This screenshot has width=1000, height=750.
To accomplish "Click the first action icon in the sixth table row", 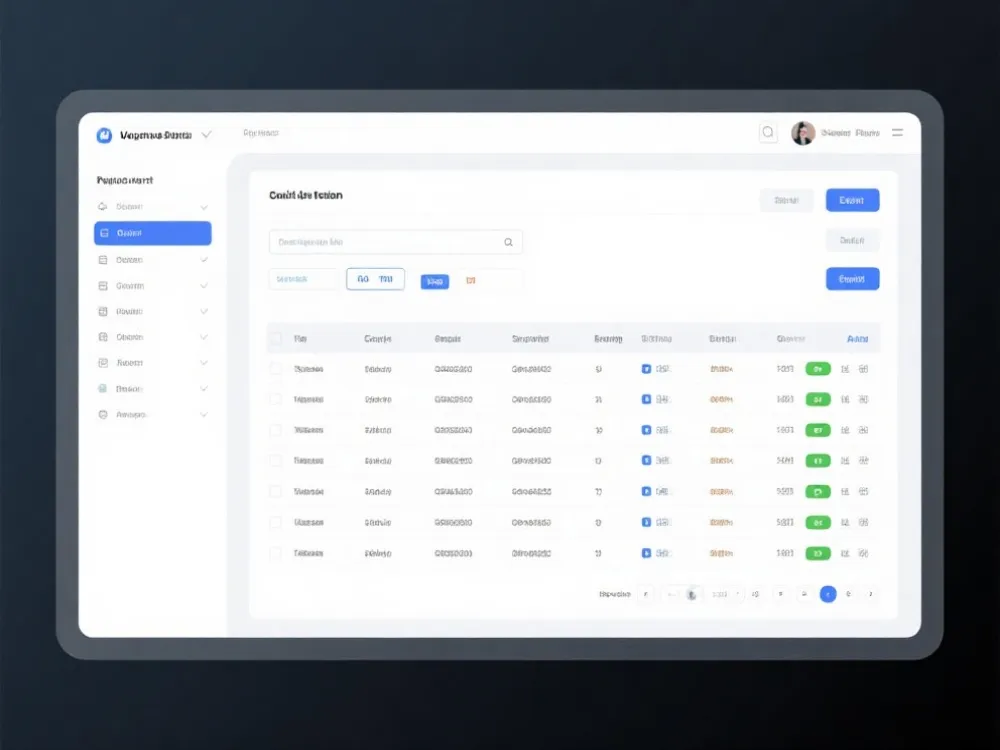I will pyautogui.click(x=845, y=522).
